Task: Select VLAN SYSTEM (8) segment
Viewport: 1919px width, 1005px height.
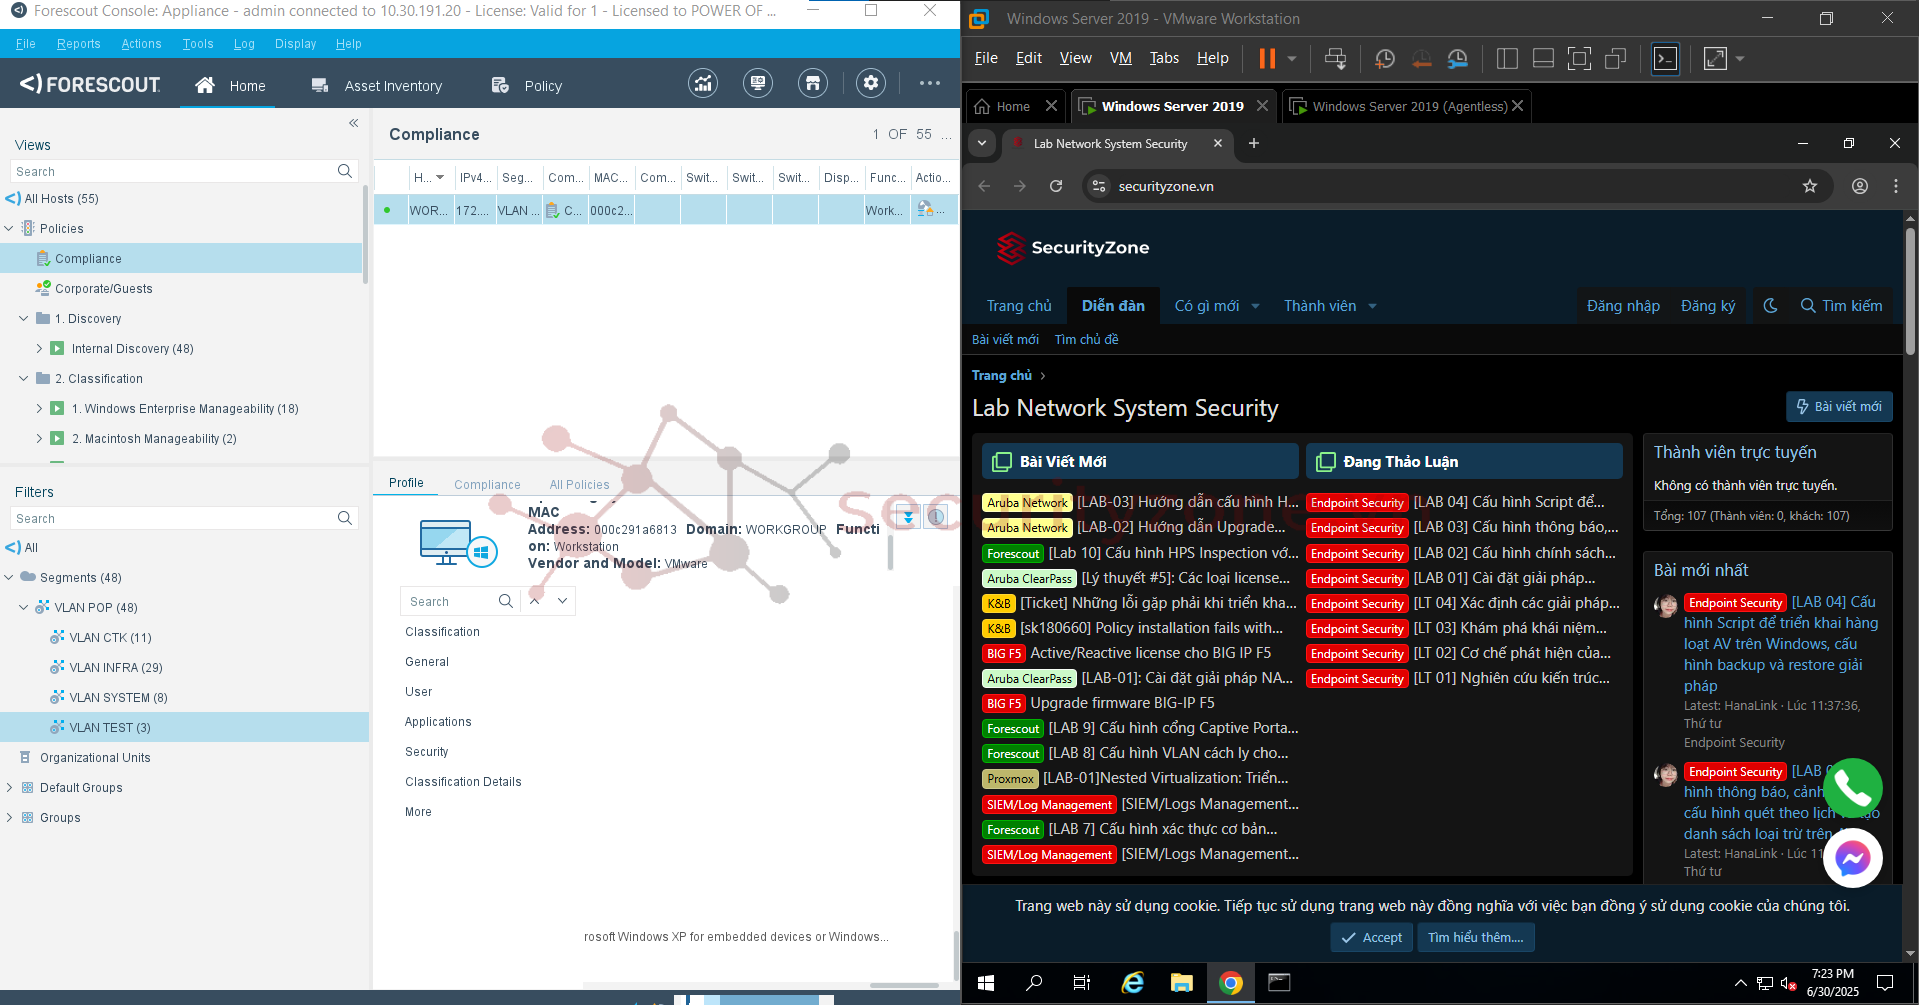Action: [x=118, y=697]
